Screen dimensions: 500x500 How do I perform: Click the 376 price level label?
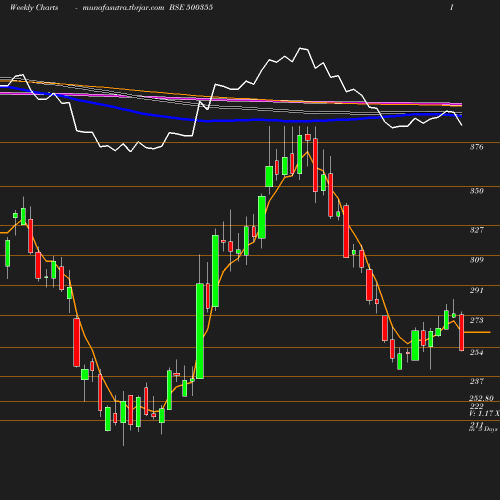tap(476, 147)
